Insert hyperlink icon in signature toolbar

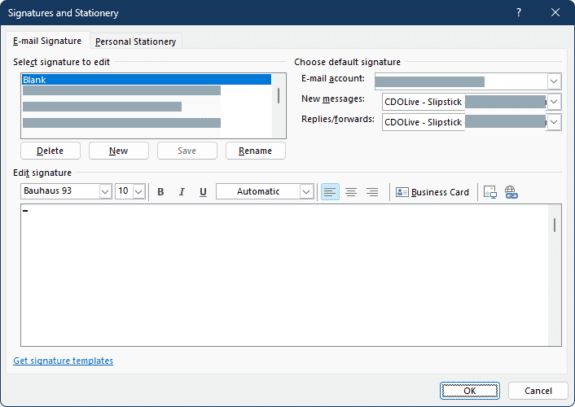click(x=511, y=192)
